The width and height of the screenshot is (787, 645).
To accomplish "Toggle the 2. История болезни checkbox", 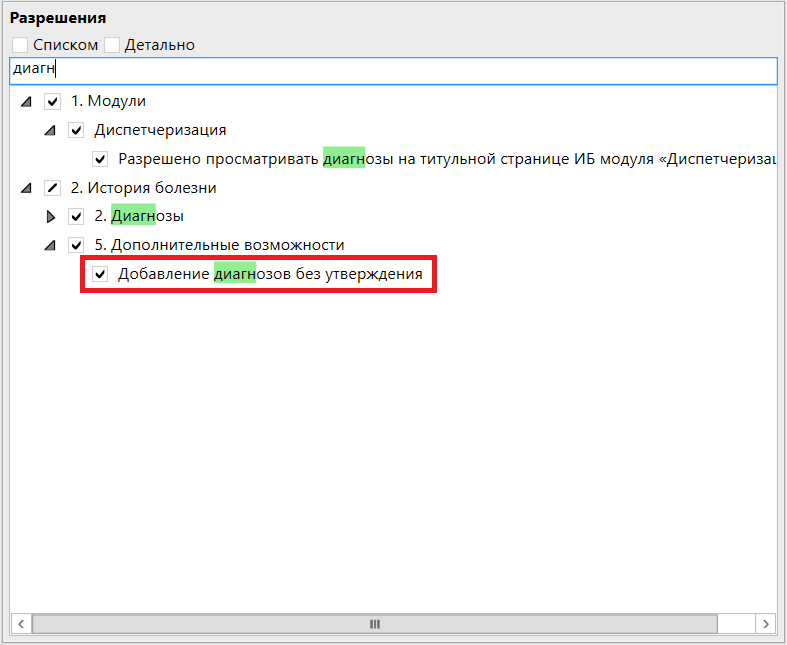I will pyautogui.click(x=53, y=188).
